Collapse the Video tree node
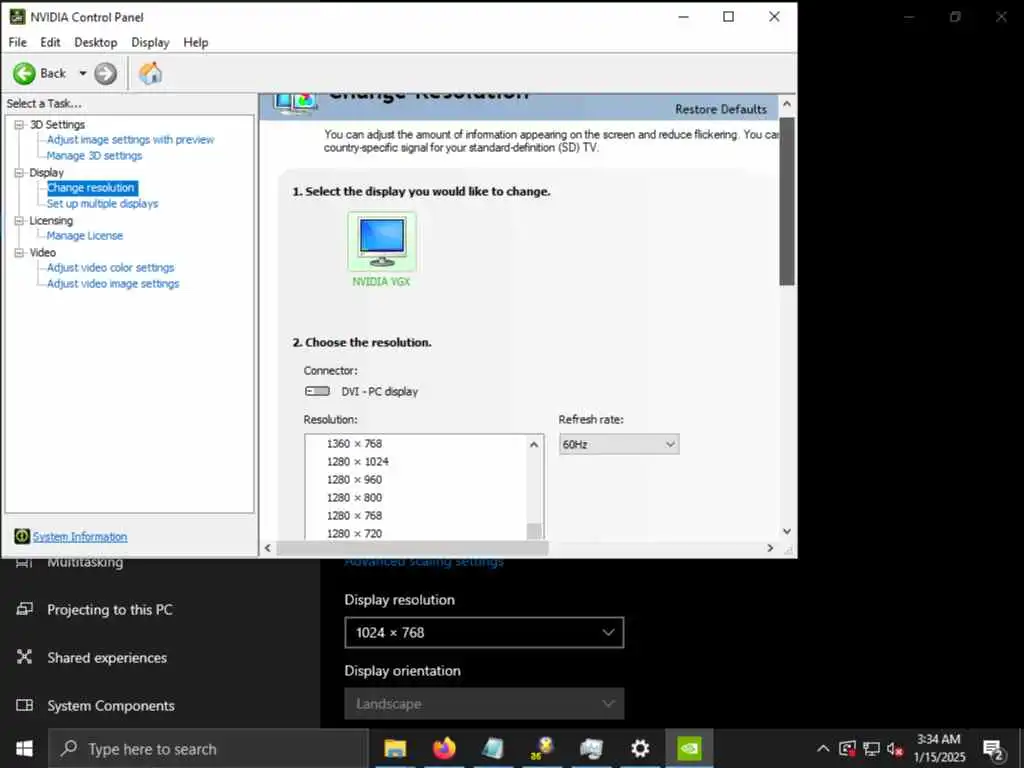 click(19, 252)
